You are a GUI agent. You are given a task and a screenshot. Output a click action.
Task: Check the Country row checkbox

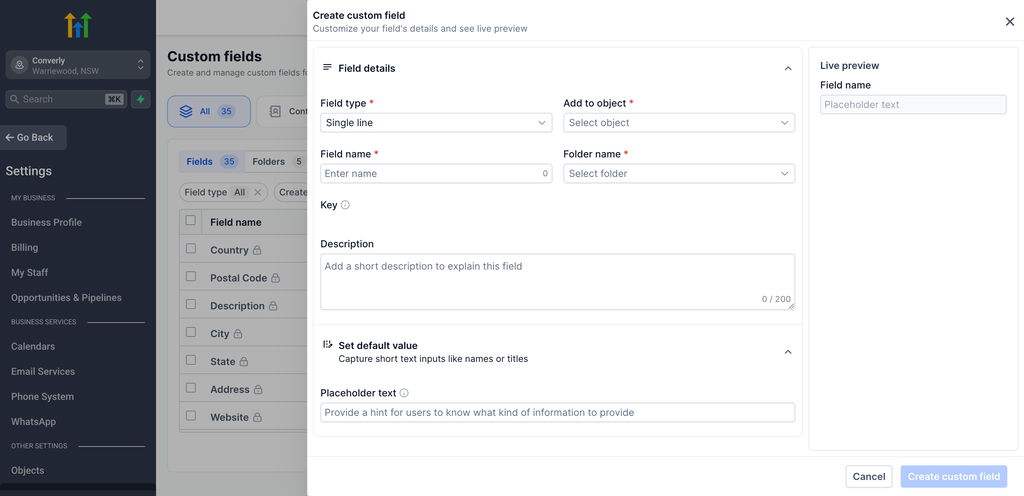[x=191, y=249]
